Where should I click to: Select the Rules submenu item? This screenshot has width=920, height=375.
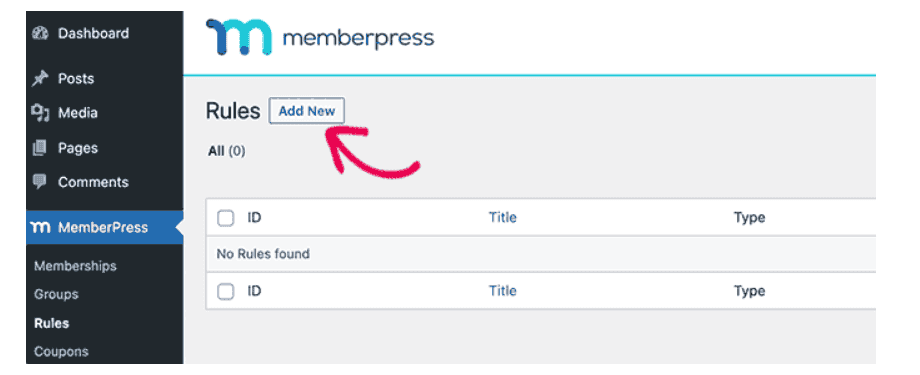click(52, 323)
